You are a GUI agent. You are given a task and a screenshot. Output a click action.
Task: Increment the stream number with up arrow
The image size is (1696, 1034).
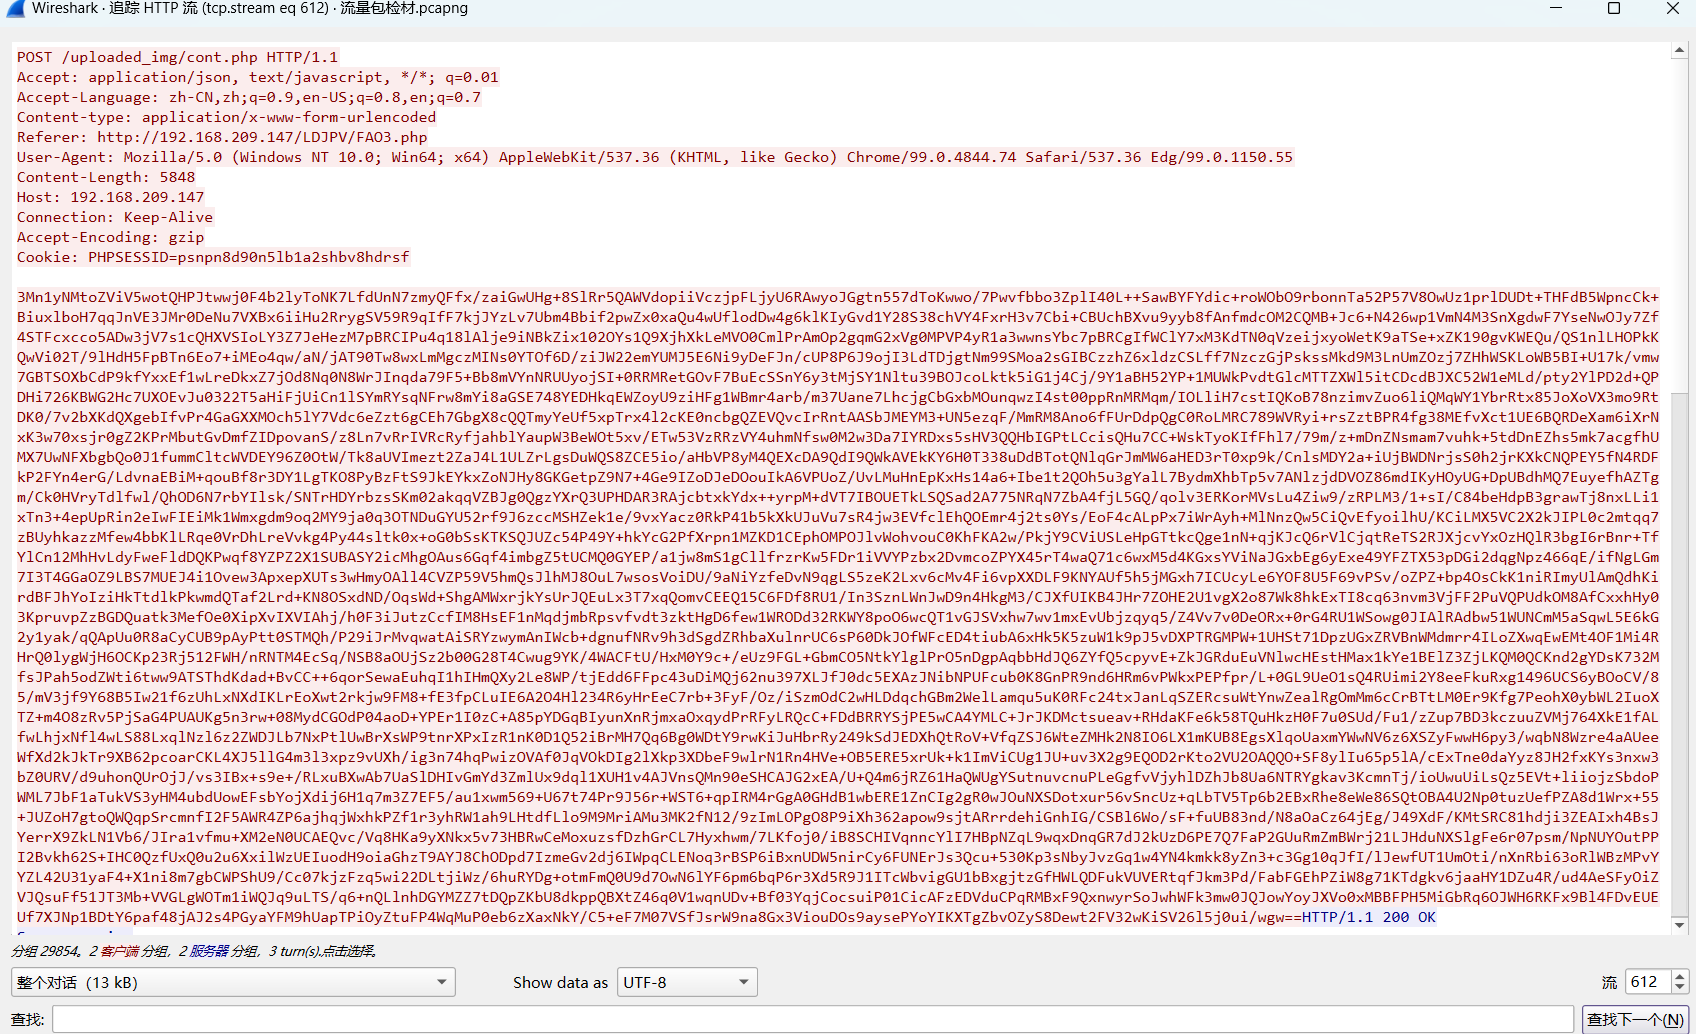1680,976
